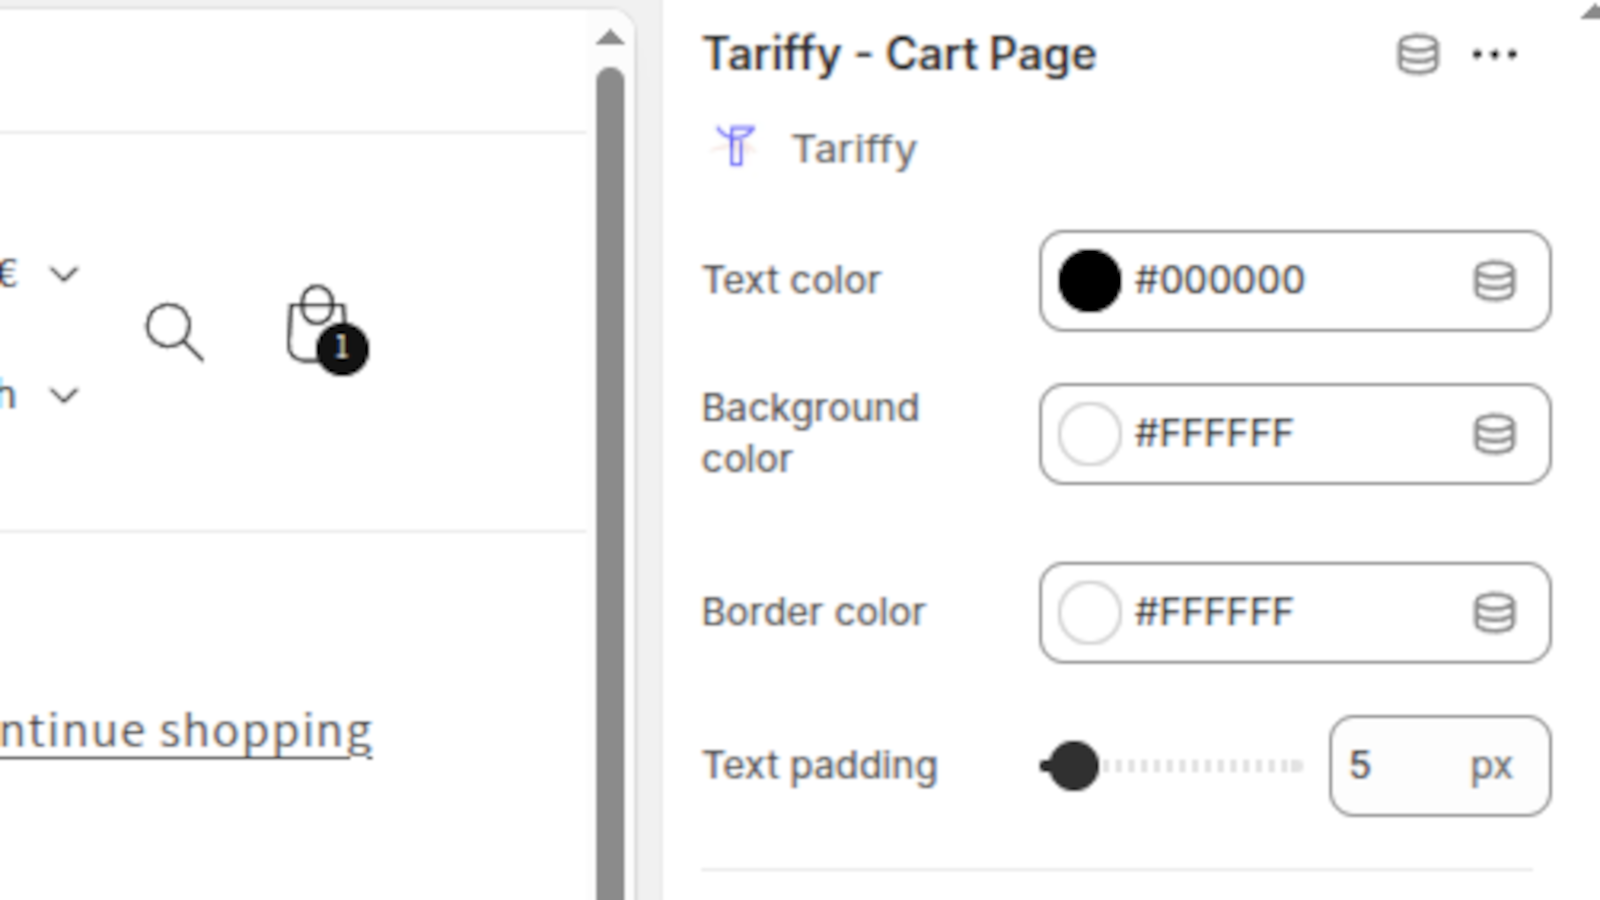Open the dynamic source for Text color
Screen dimensions: 1600x900
[1494, 281]
